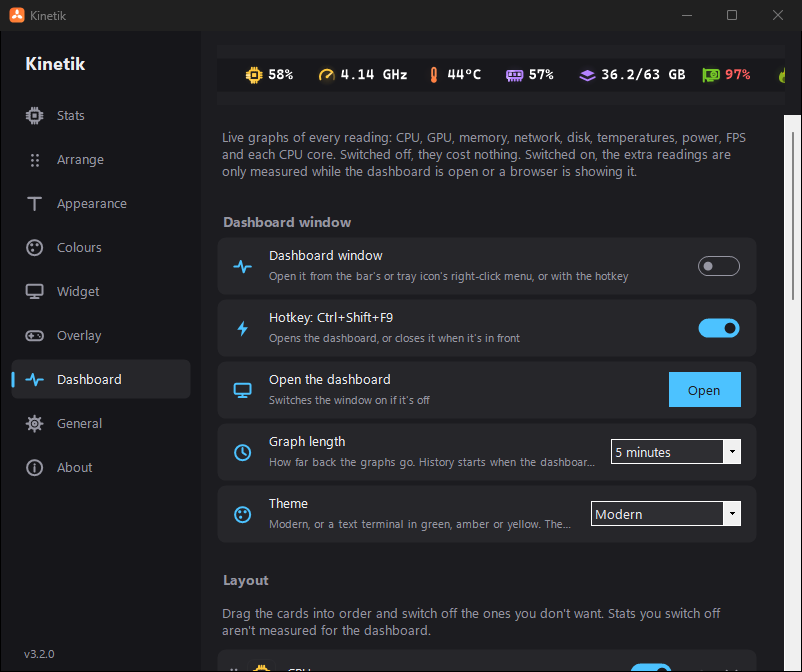Open the Arrange section
Viewport: 802px width, 672px height.
tap(101, 160)
